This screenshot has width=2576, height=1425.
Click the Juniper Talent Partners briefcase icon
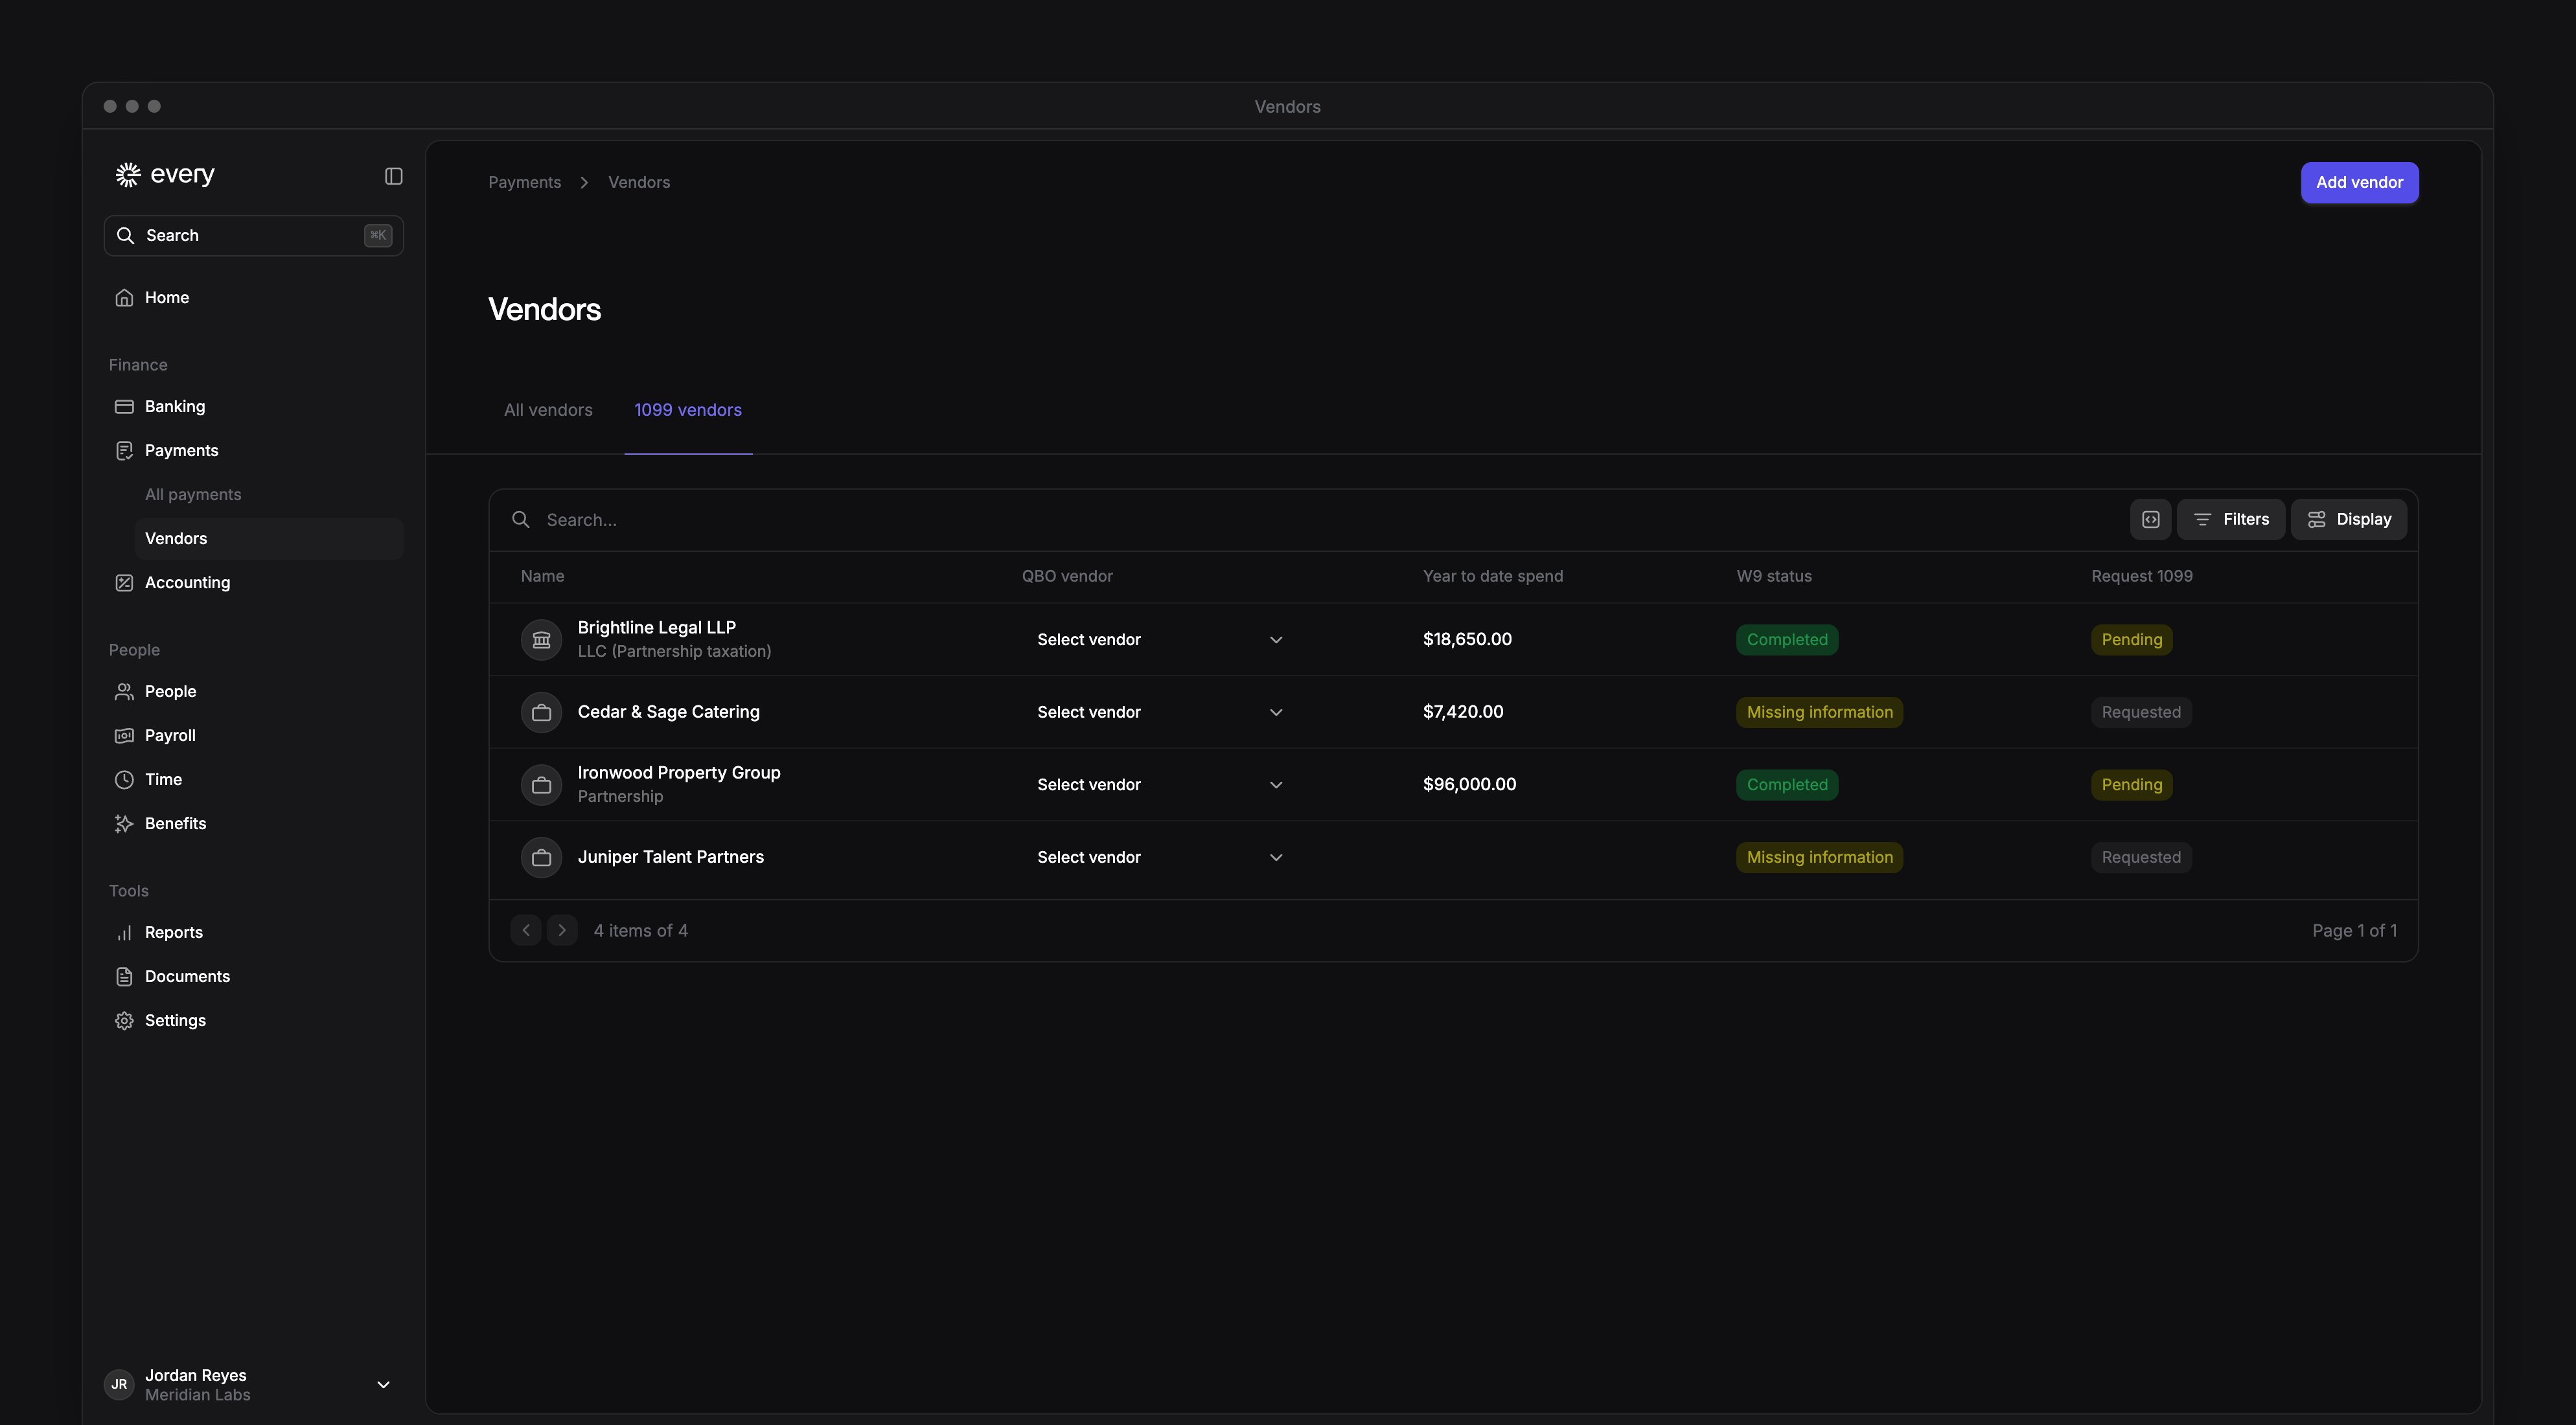pyautogui.click(x=541, y=858)
